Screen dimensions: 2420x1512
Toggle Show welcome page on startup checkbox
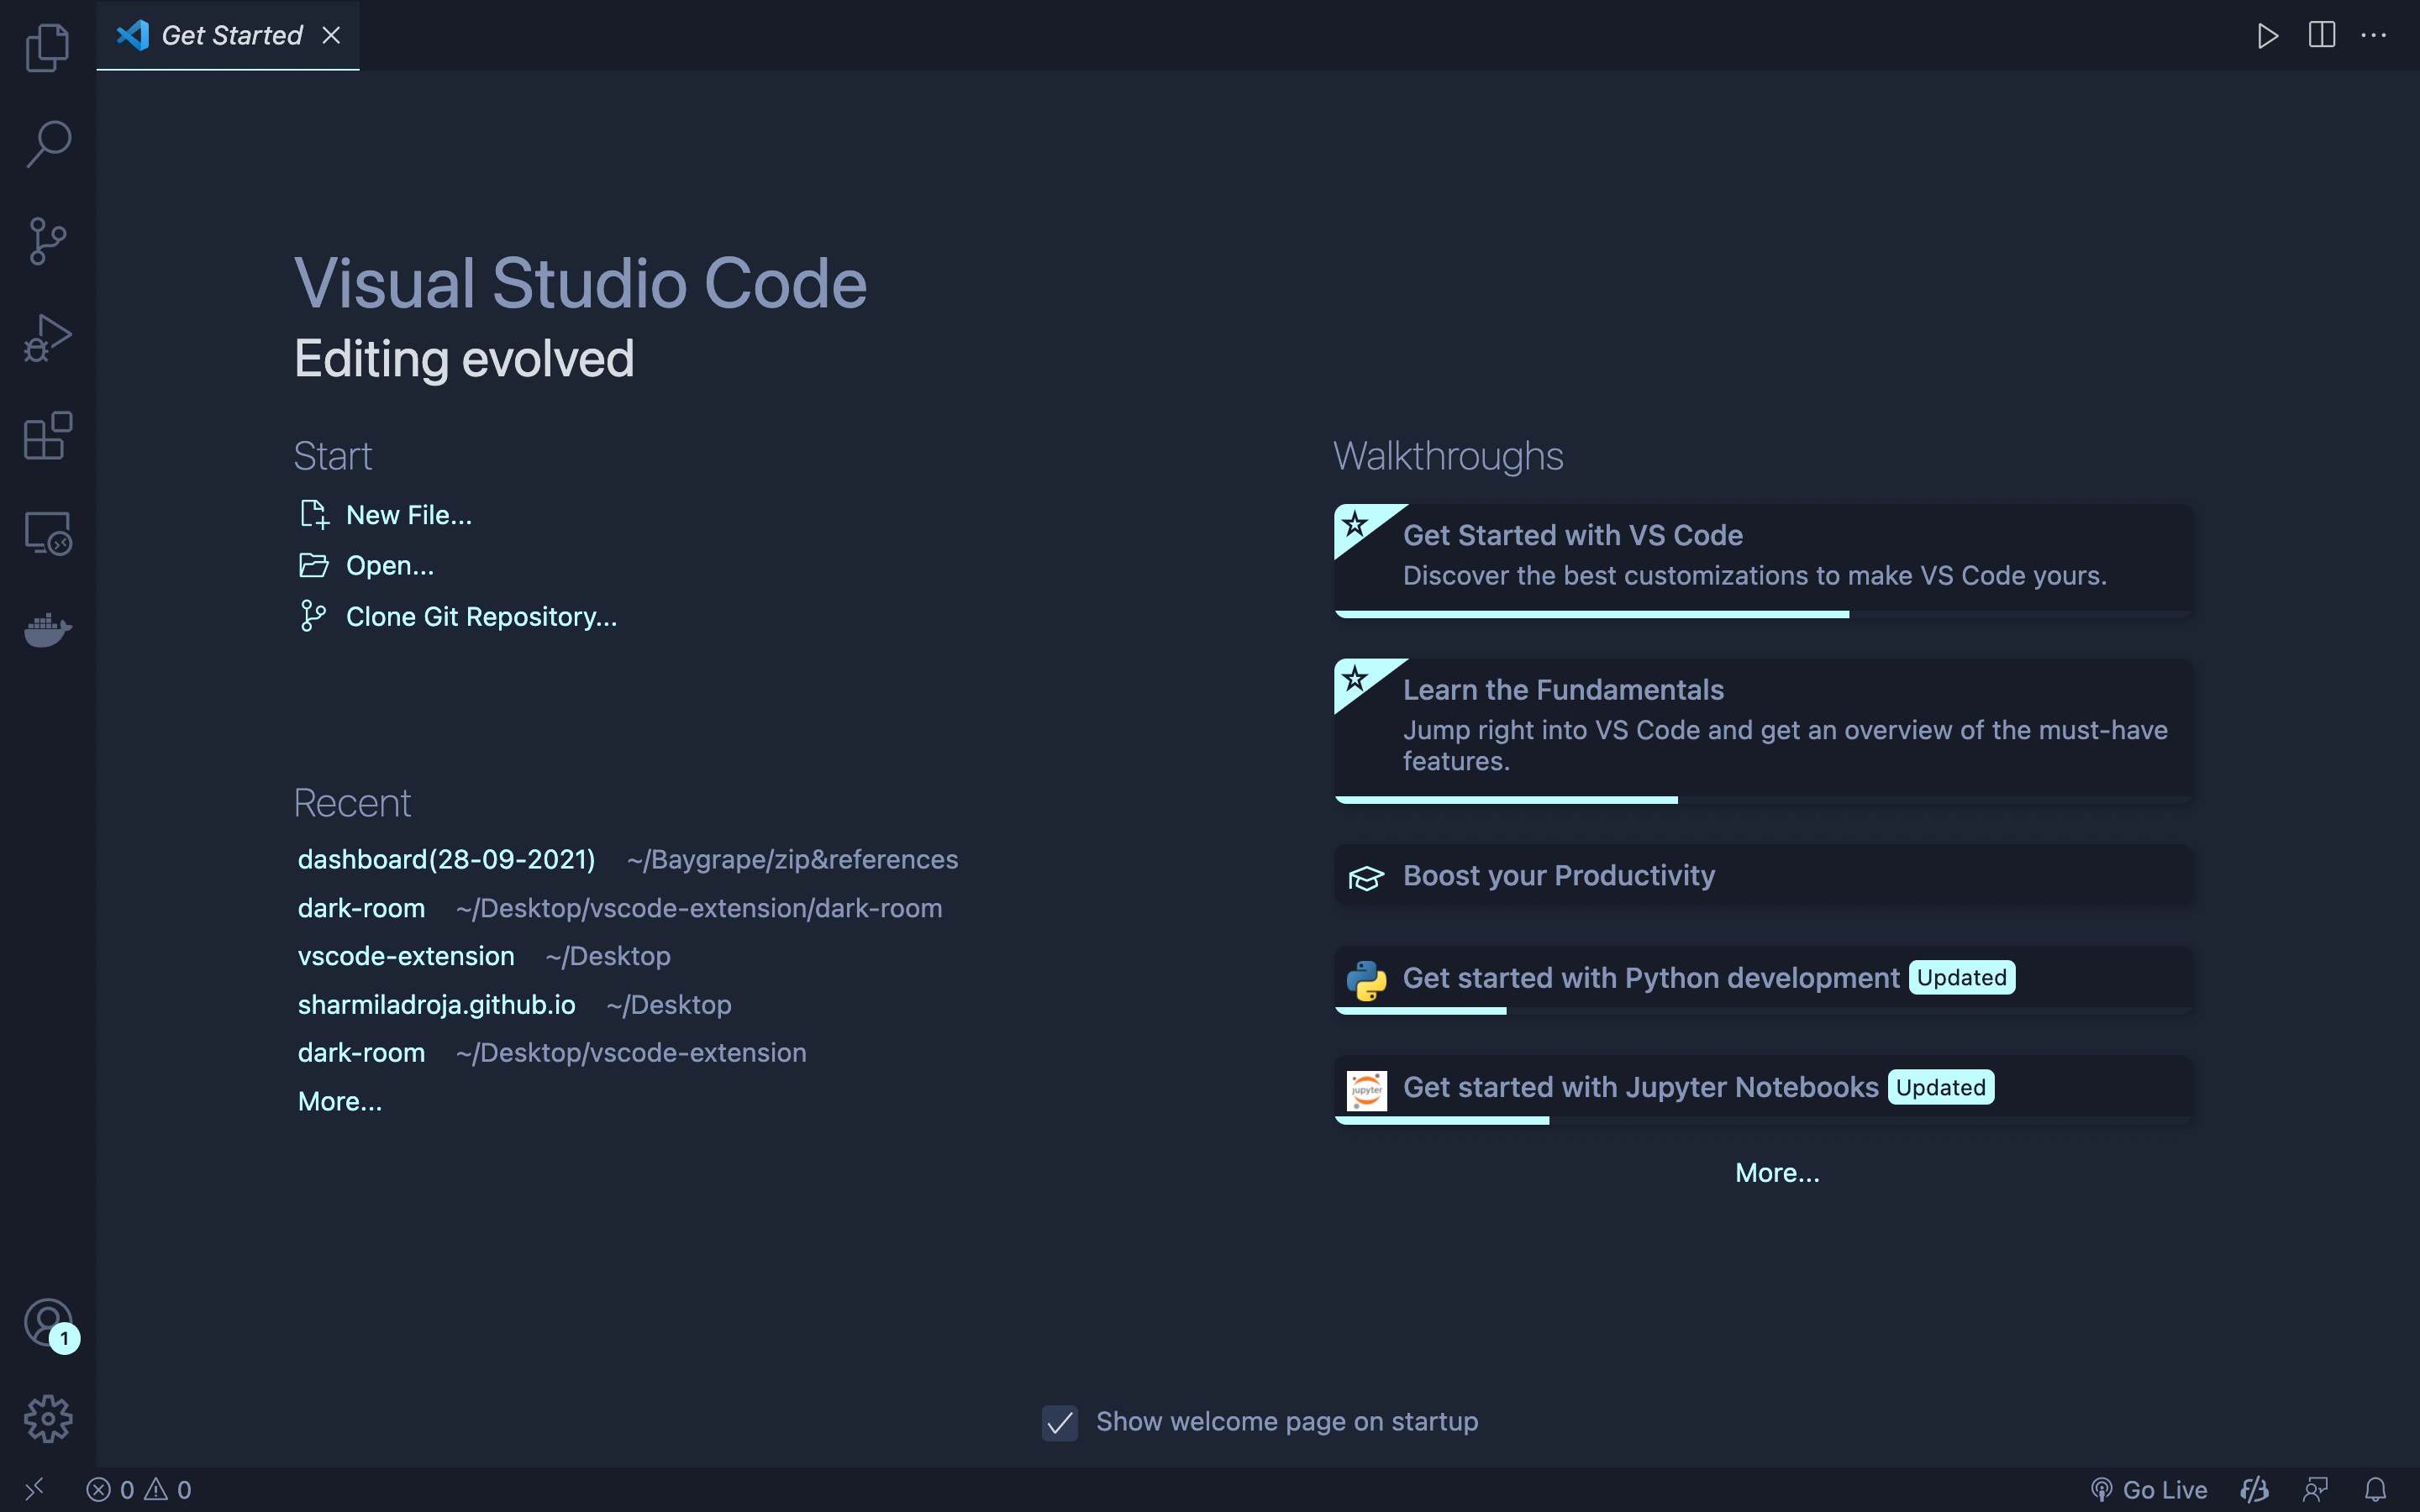(1060, 1422)
